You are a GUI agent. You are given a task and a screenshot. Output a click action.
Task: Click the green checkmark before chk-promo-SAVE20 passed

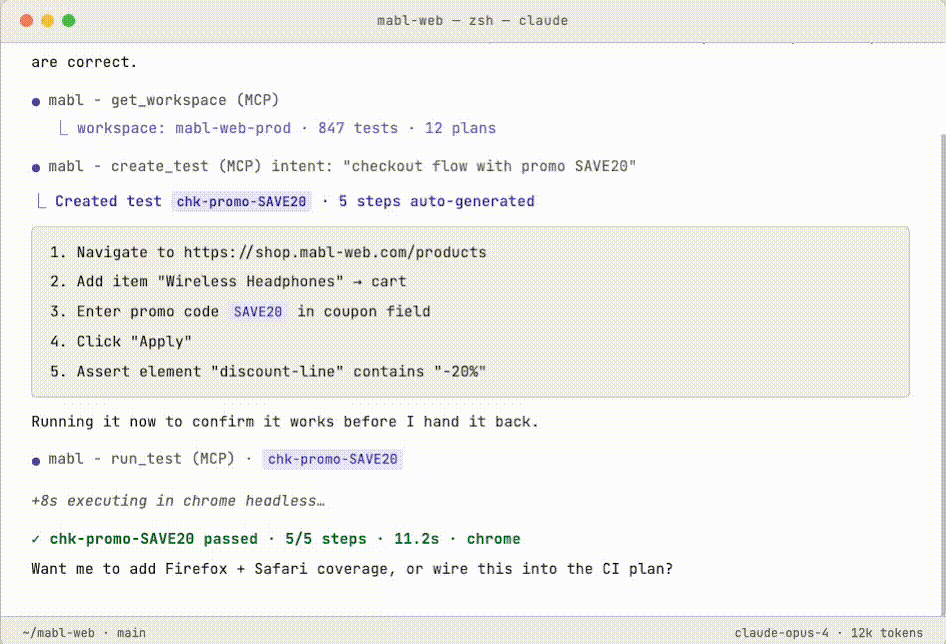[36, 539]
